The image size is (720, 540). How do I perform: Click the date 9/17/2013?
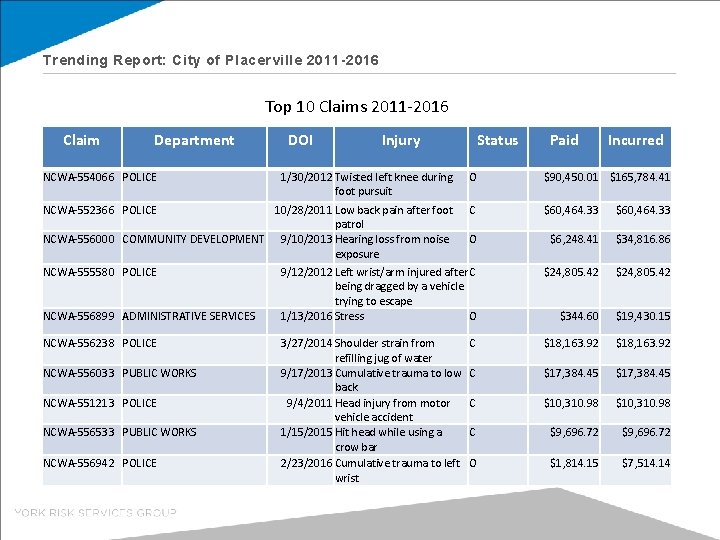[x=306, y=373]
